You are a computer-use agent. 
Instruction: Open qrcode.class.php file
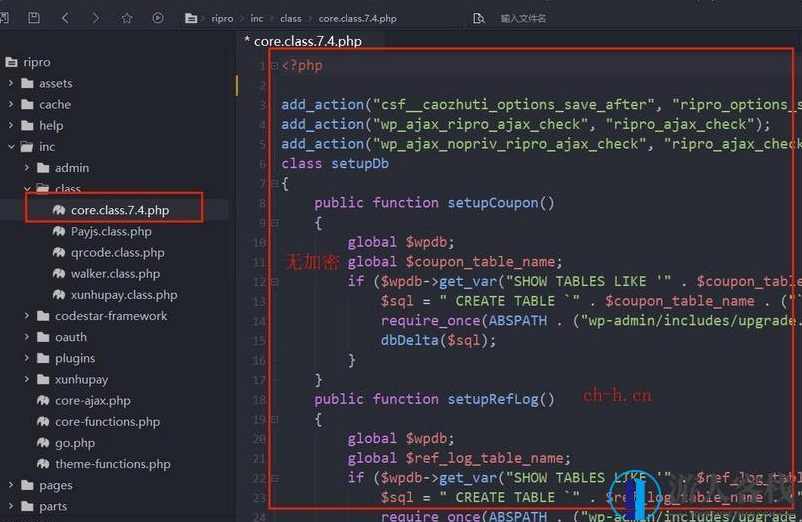118,253
